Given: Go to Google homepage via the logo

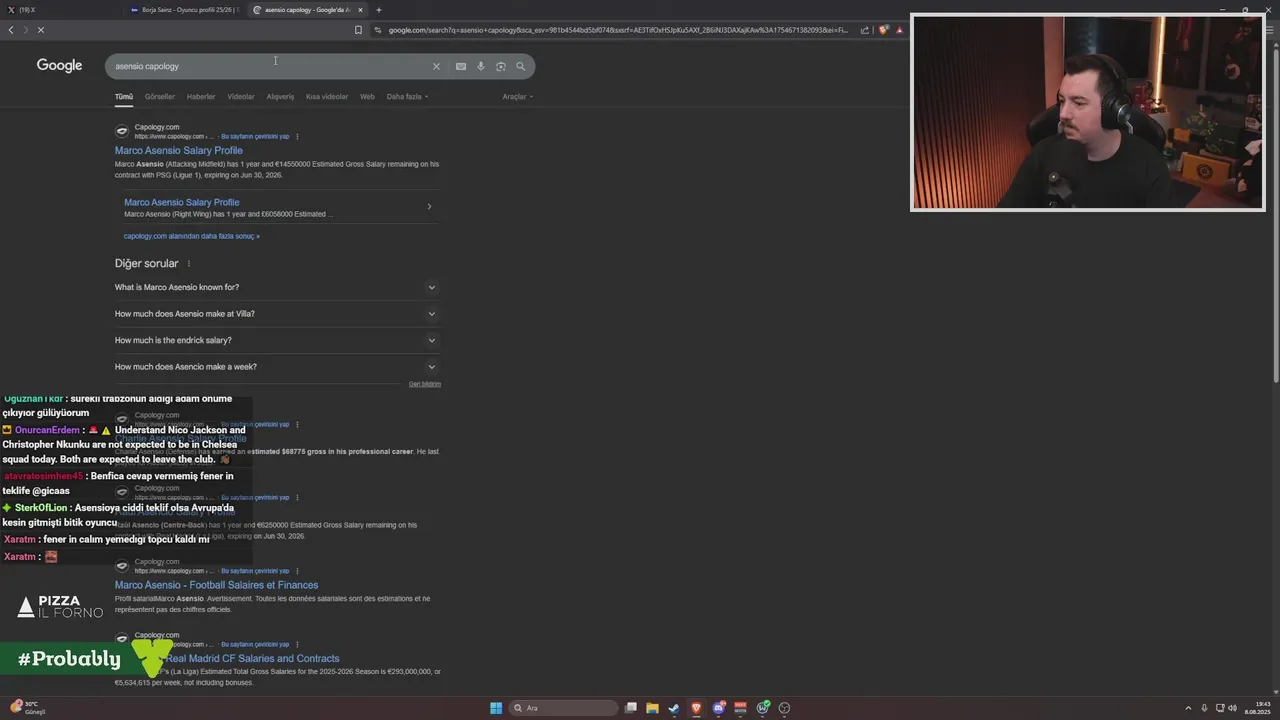Looking at the screenshot, I should (60, 65).
